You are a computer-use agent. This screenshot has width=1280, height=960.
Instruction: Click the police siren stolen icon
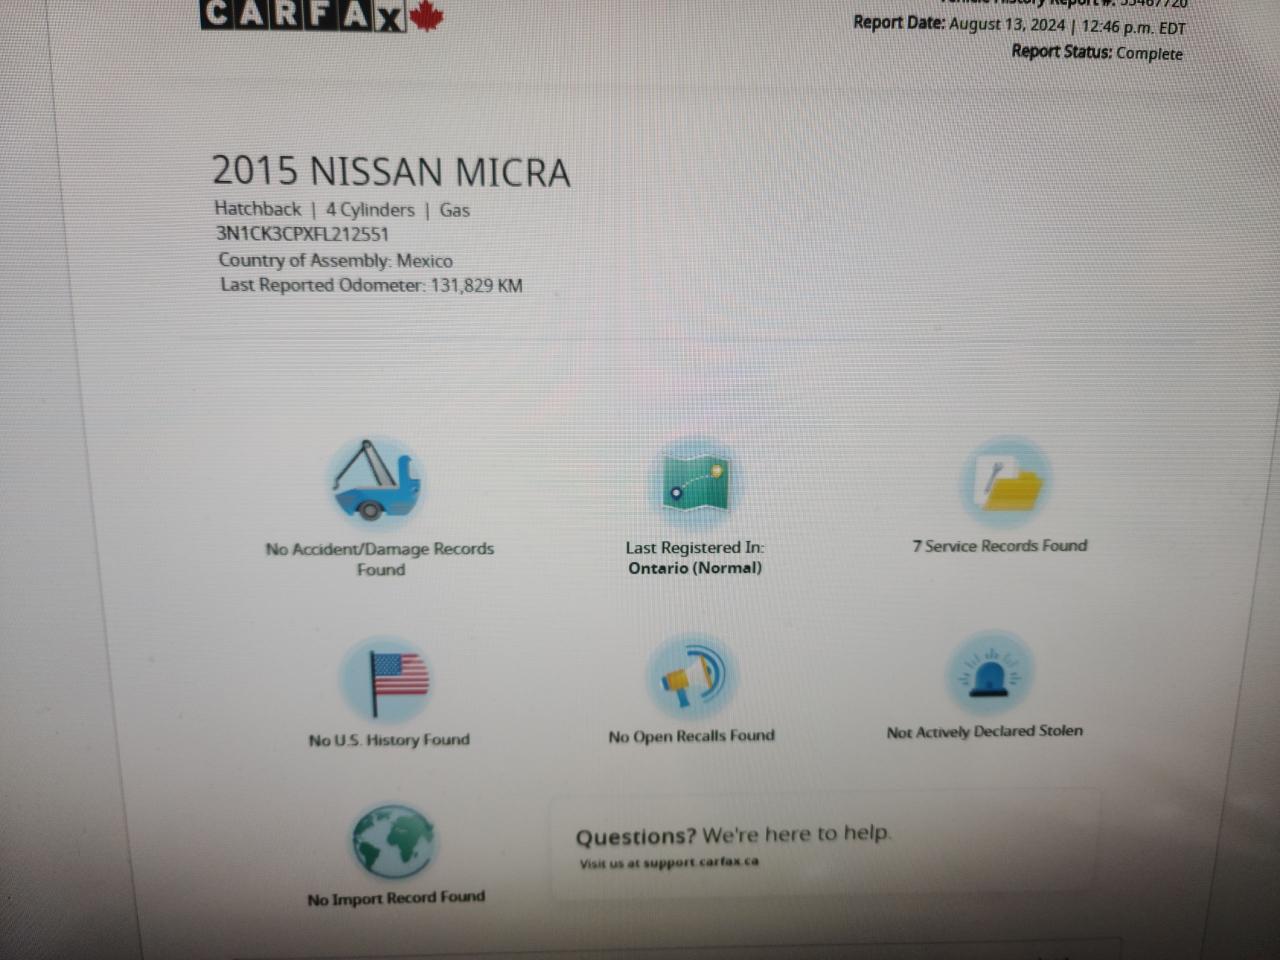pos(989,673)
